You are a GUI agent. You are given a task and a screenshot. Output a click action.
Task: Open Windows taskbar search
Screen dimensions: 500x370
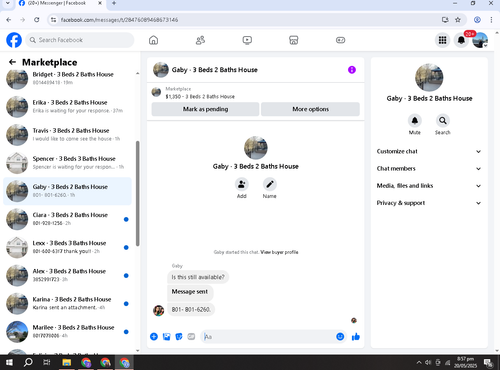(28, 362)
